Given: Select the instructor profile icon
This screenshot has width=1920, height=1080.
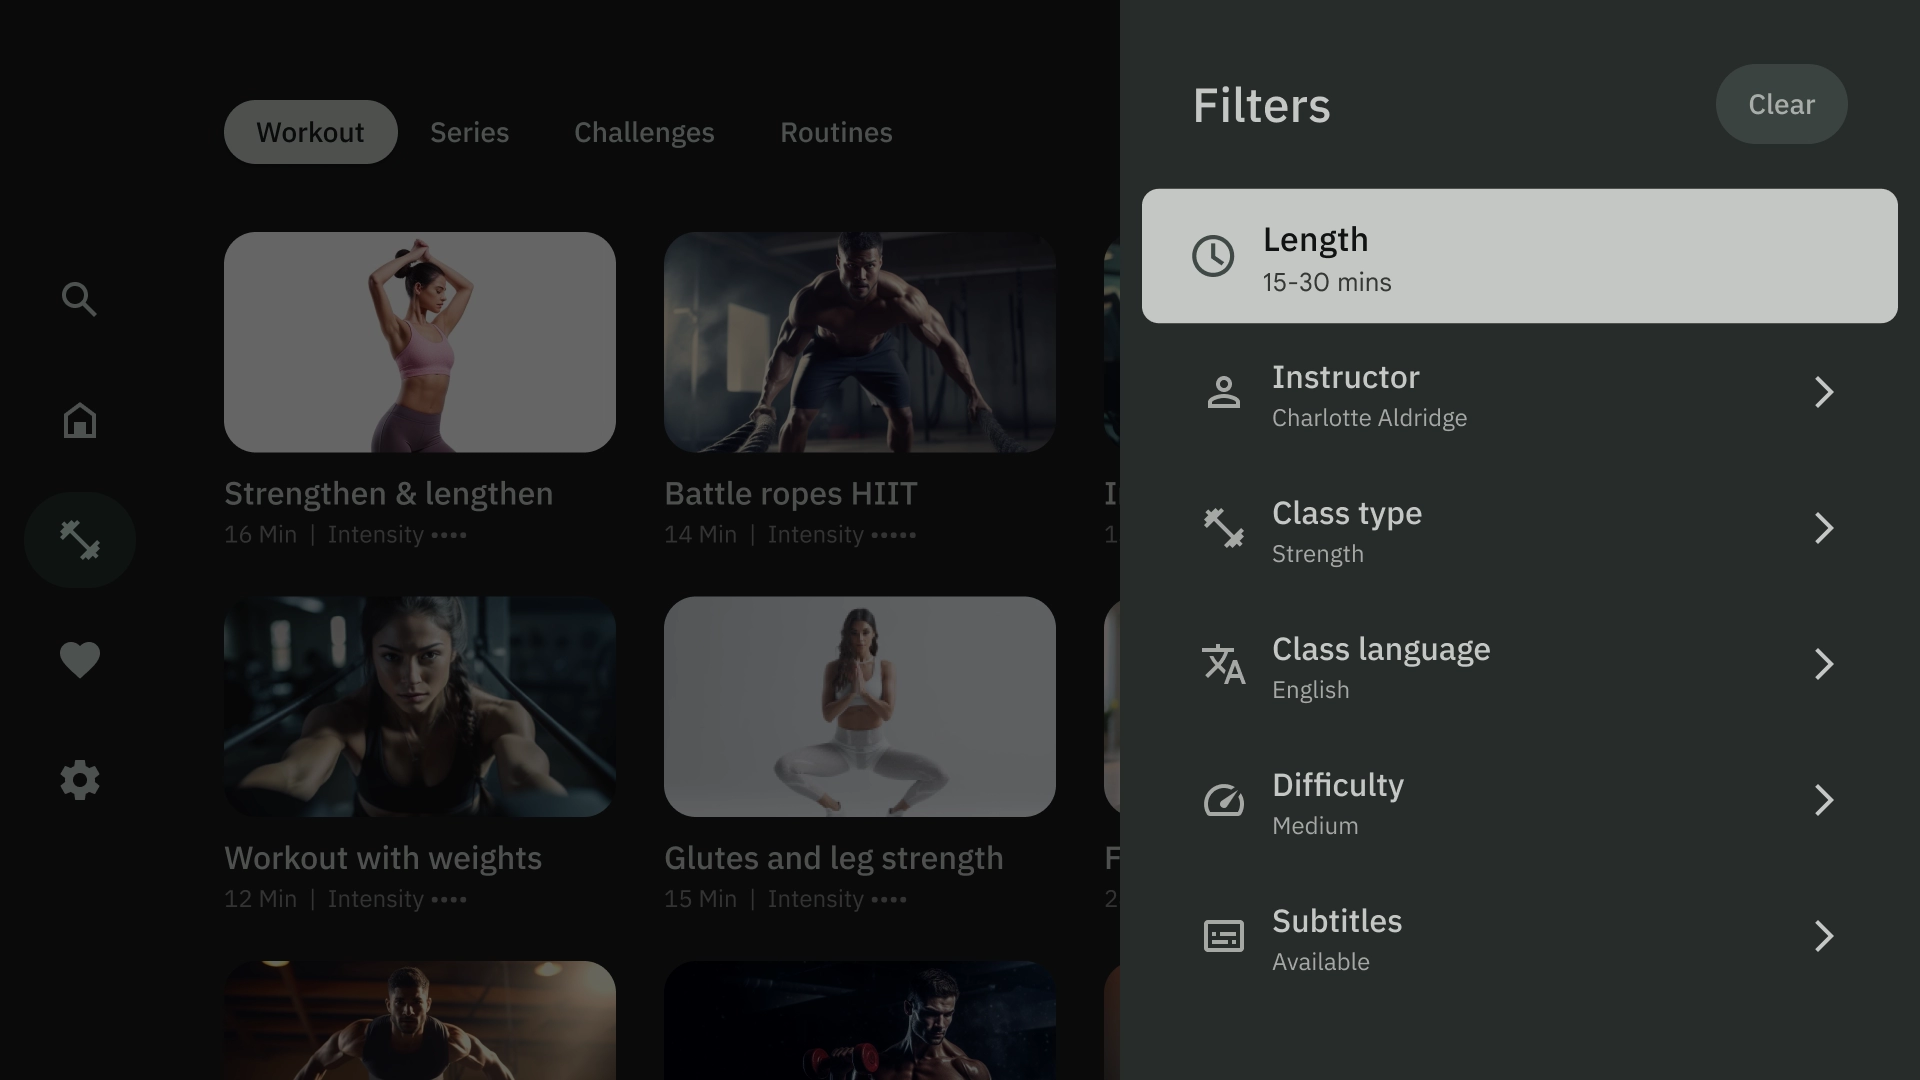Looking at the screenshot, I should [x=1222, y=392].
